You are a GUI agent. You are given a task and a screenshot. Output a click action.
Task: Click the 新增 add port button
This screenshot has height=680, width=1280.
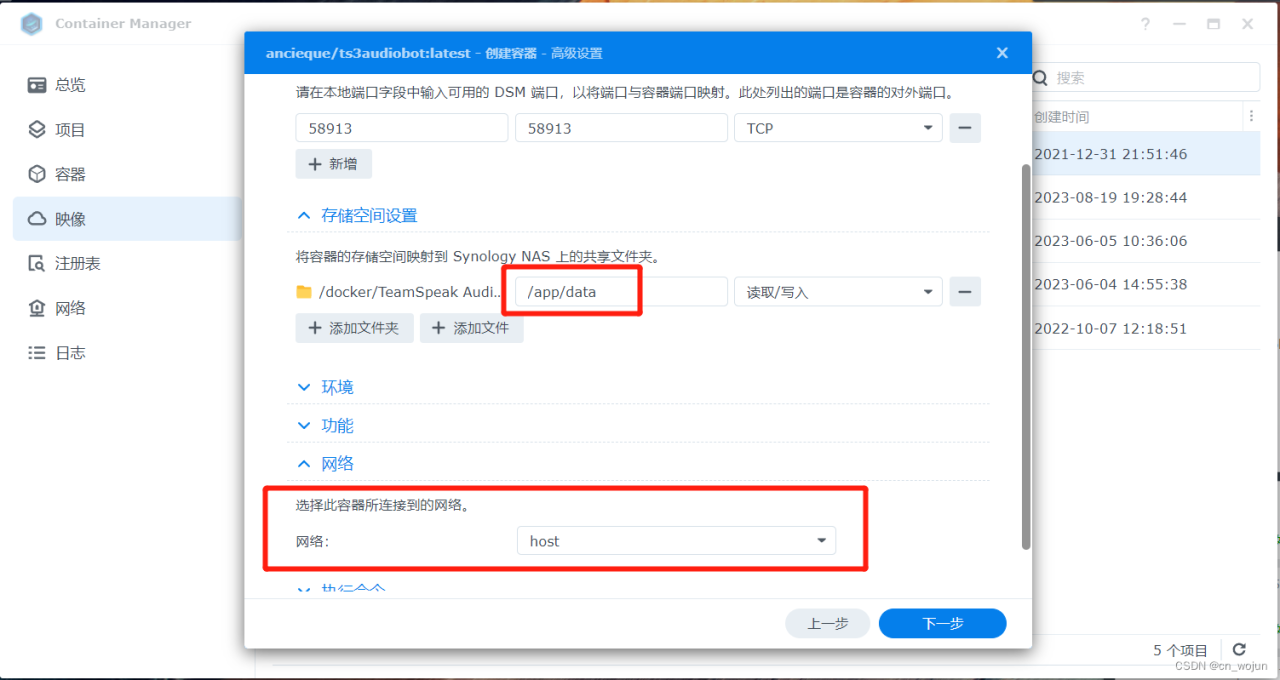[333, 163]
